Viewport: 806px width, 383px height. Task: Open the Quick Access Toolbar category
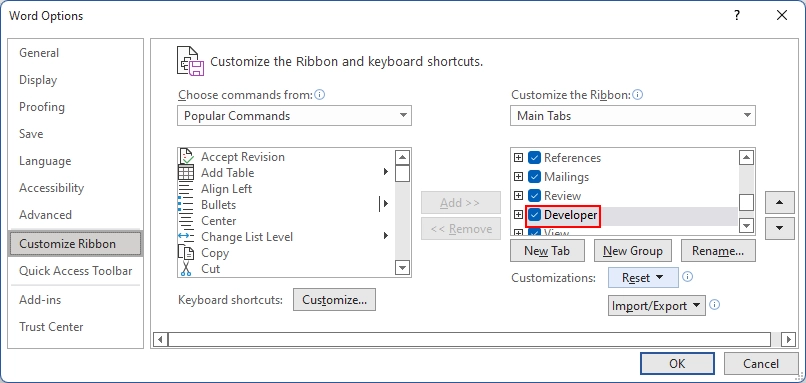[75, 271]
